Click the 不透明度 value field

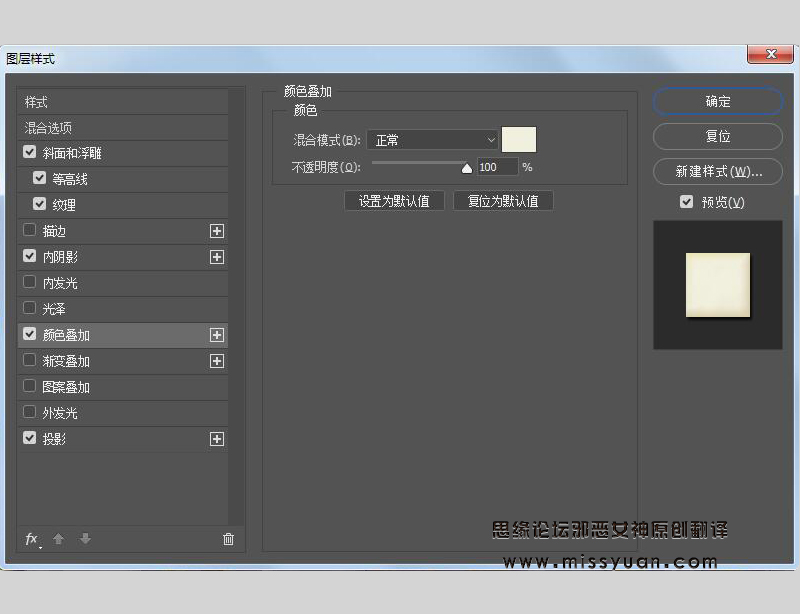497,166
